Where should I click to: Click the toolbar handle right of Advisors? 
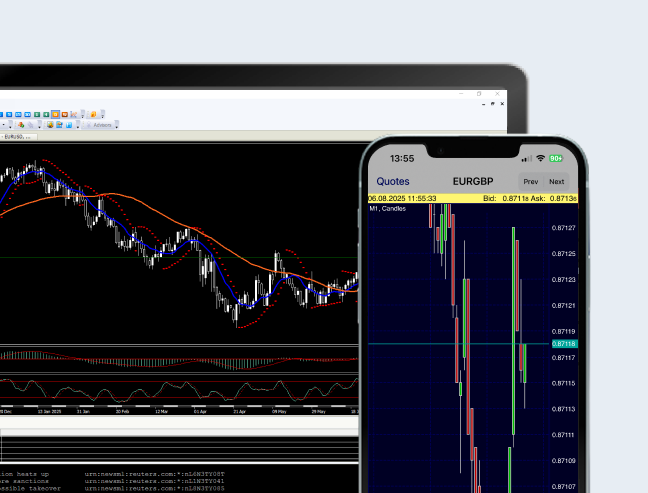[x=117, y=125]
